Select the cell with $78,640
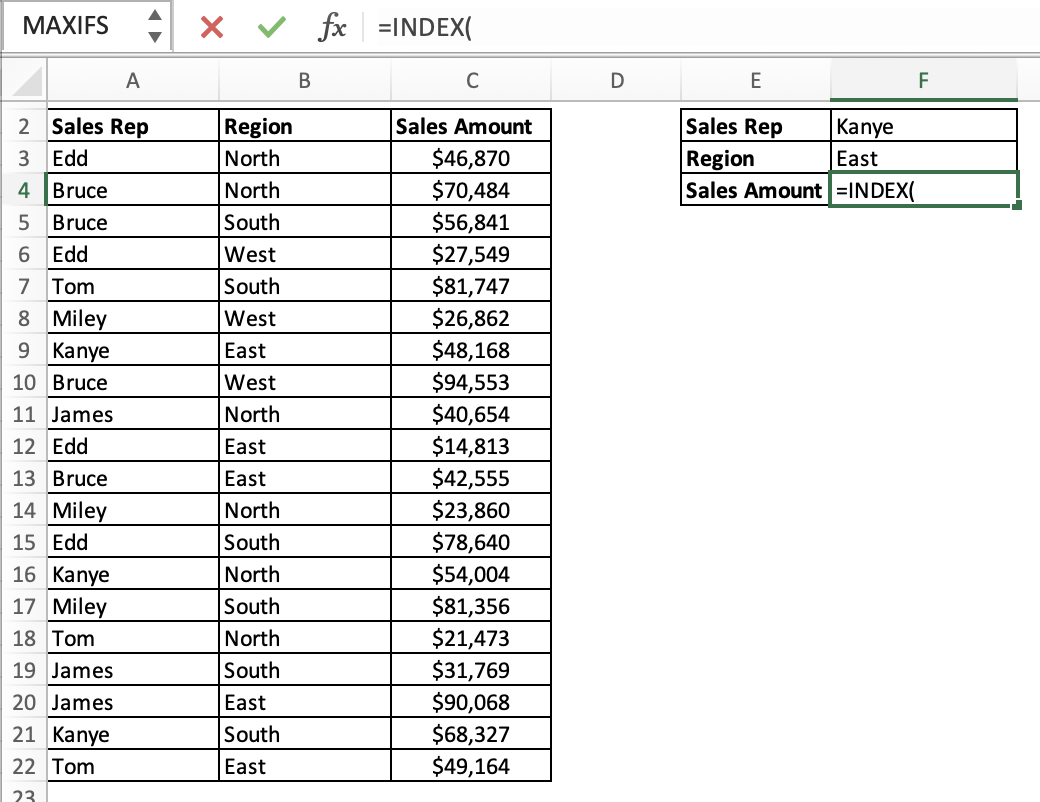 [x=471, y=543]
